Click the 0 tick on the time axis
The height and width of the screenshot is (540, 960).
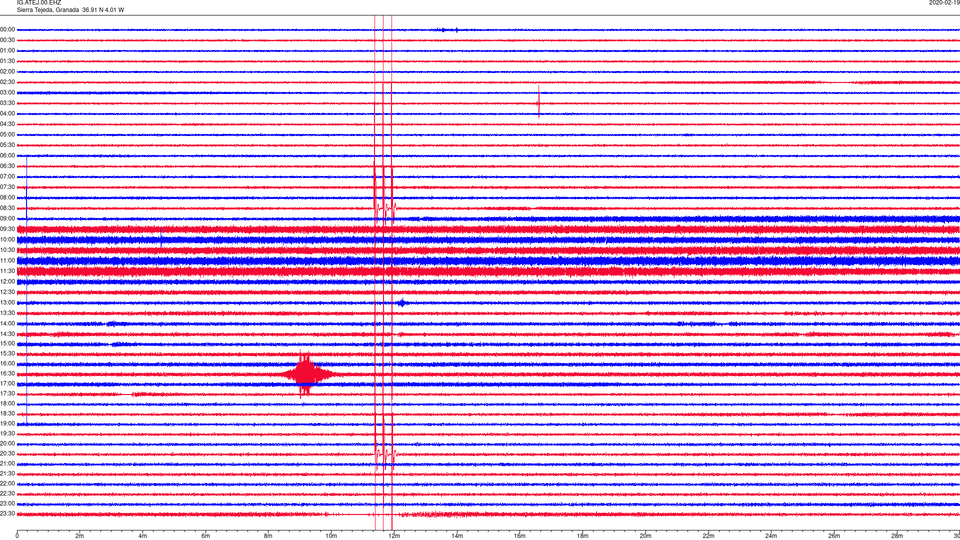(x=17, y=536)
